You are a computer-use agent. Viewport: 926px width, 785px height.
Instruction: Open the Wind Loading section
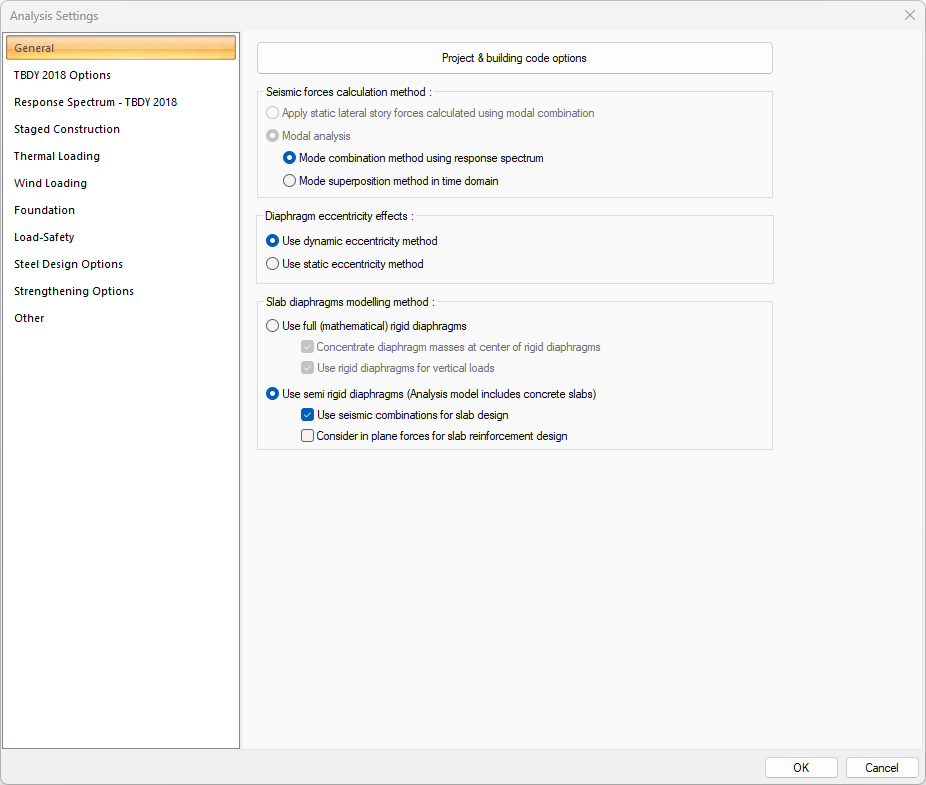[x=50, y=183]
